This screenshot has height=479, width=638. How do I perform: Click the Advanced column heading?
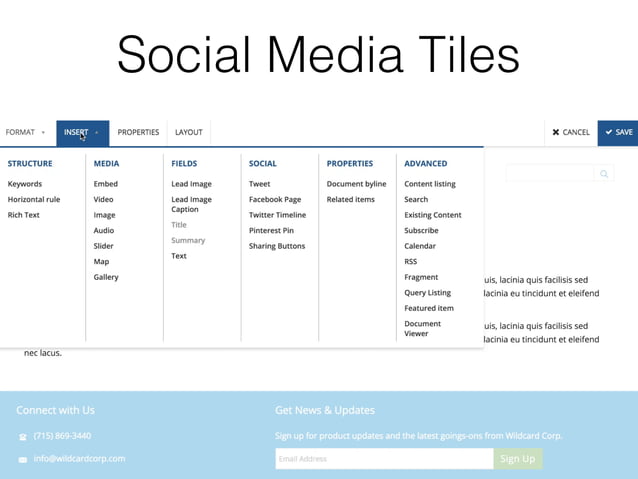click(426, 164)
